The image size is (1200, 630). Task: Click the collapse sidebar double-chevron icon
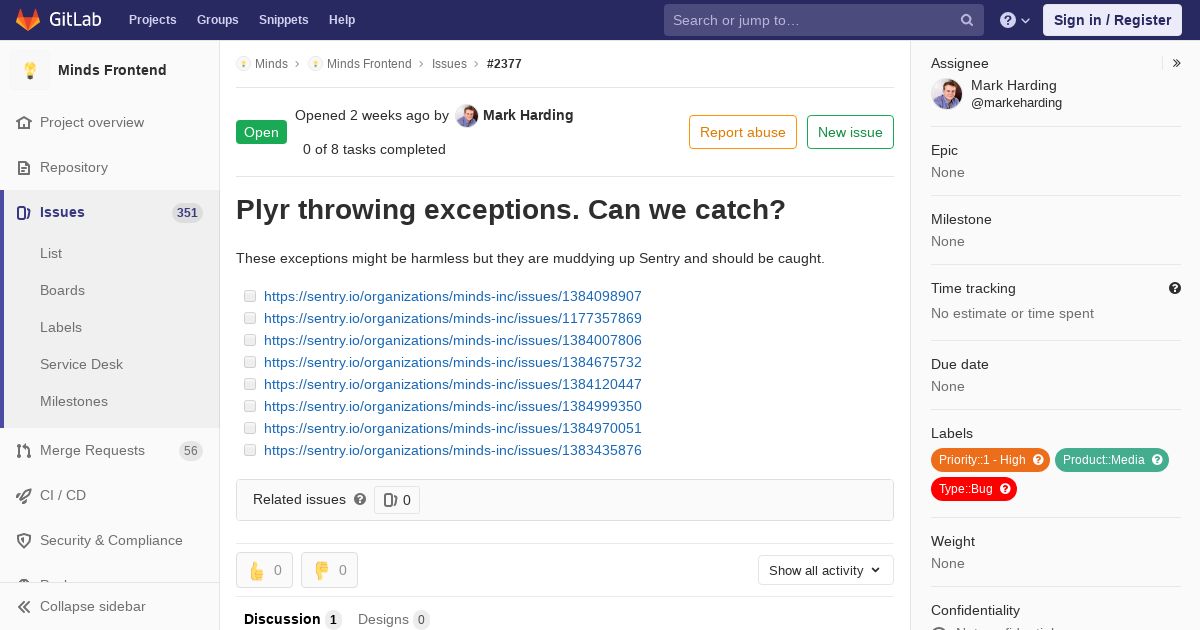point(24,607)
